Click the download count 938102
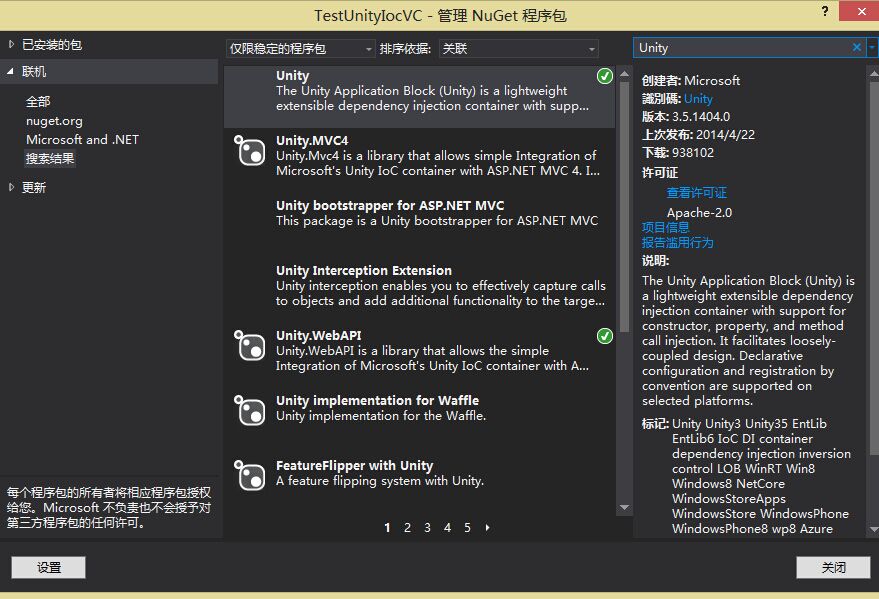The width and height of the screenshot is (879, 599). tap(693, 152)
